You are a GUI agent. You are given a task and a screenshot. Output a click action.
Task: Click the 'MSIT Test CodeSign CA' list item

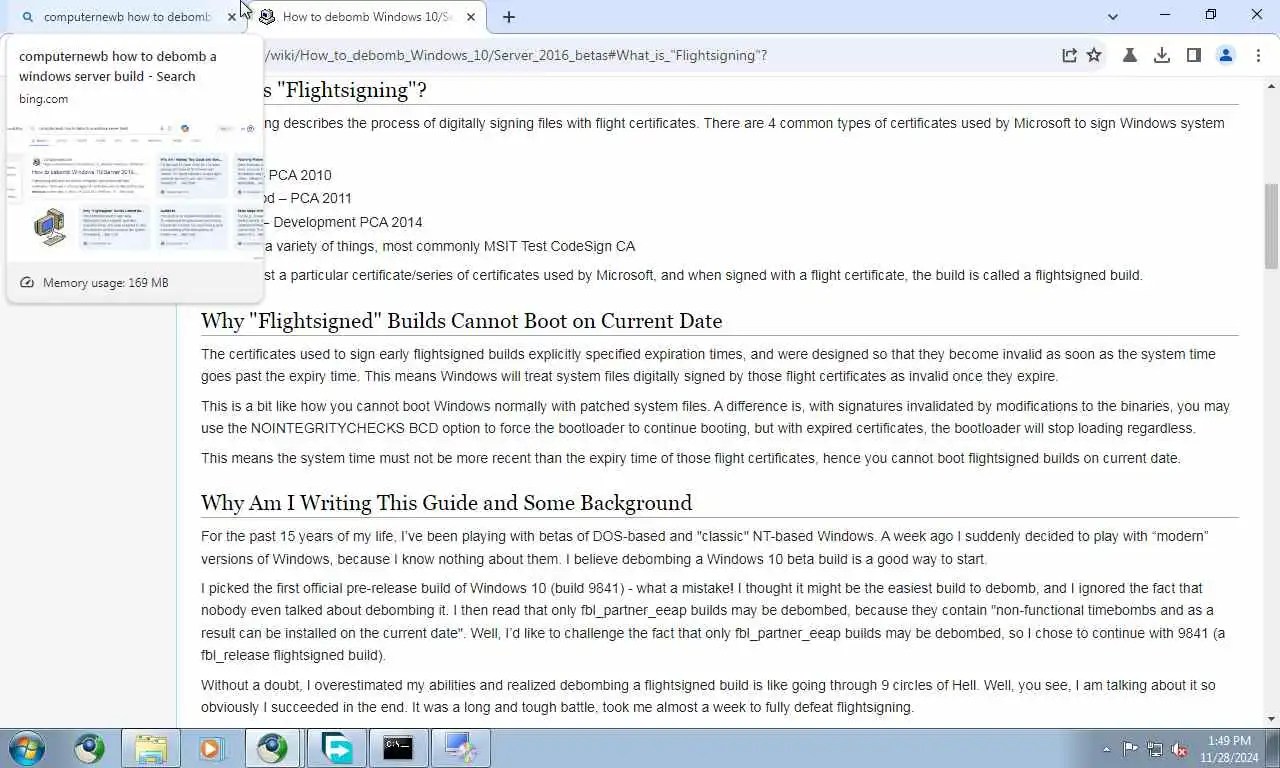click(559, 246)
